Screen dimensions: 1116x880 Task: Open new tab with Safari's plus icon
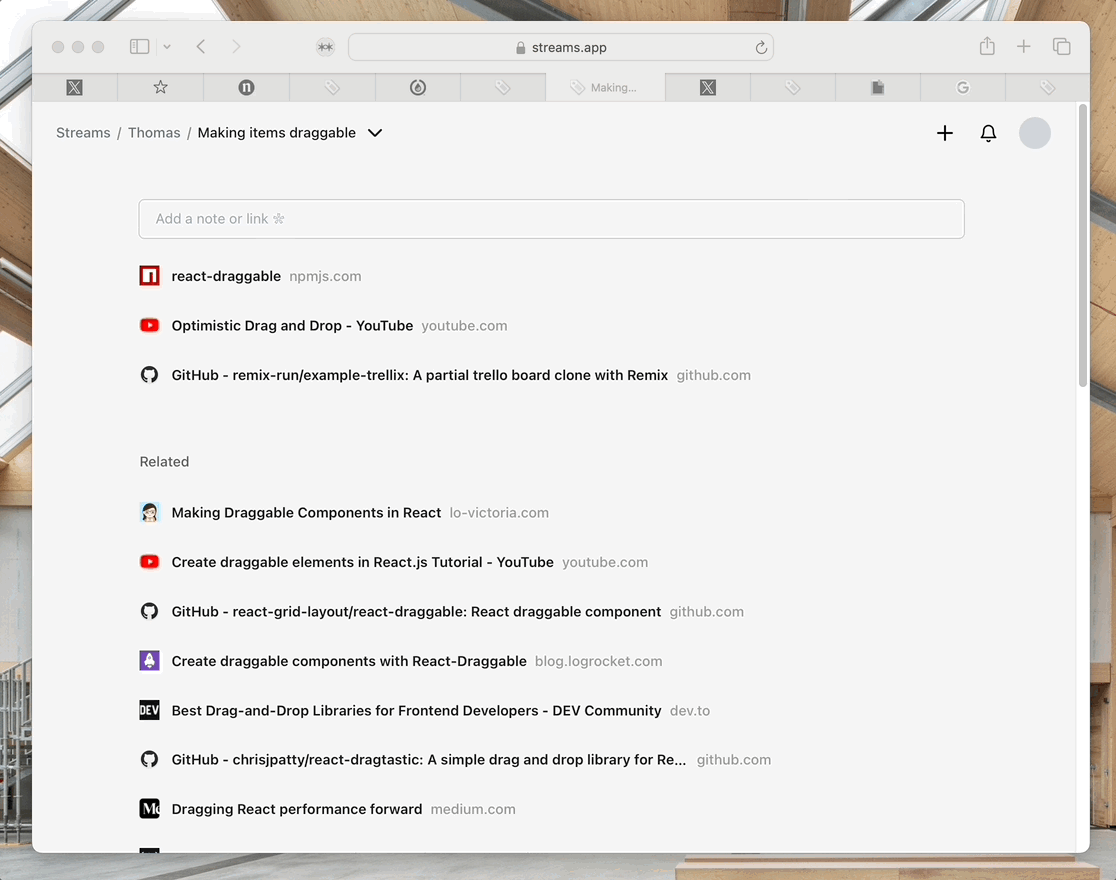1023,47
